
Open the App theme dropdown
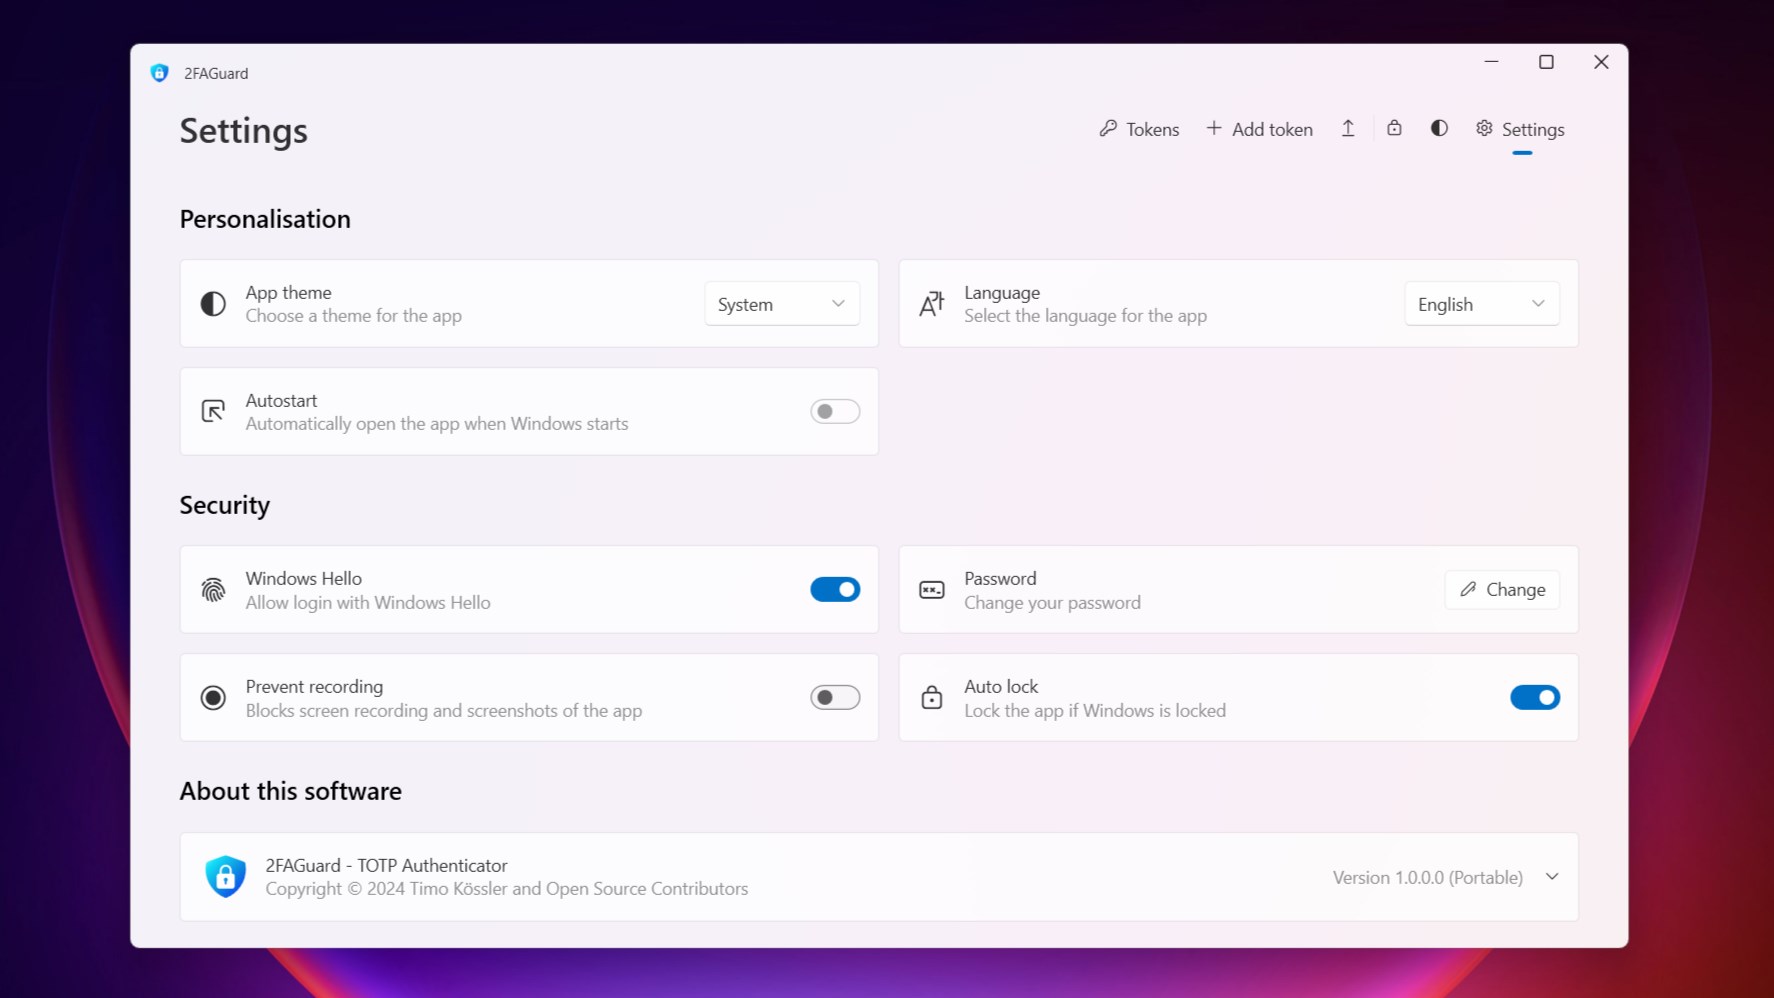pos(781,303)
